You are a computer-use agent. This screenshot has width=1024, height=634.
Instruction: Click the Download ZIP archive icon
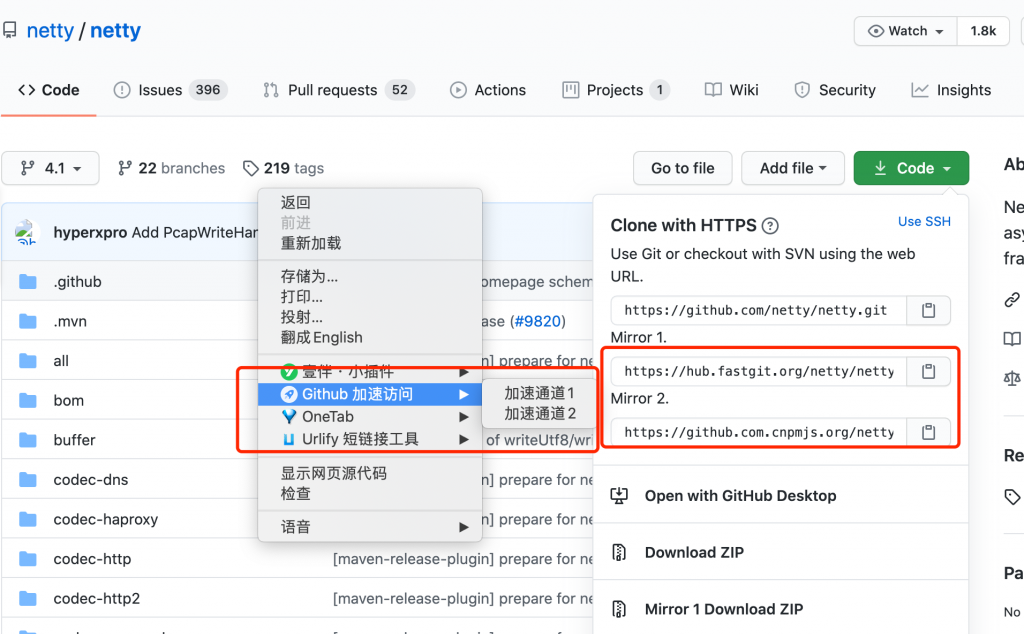[620, 553]
